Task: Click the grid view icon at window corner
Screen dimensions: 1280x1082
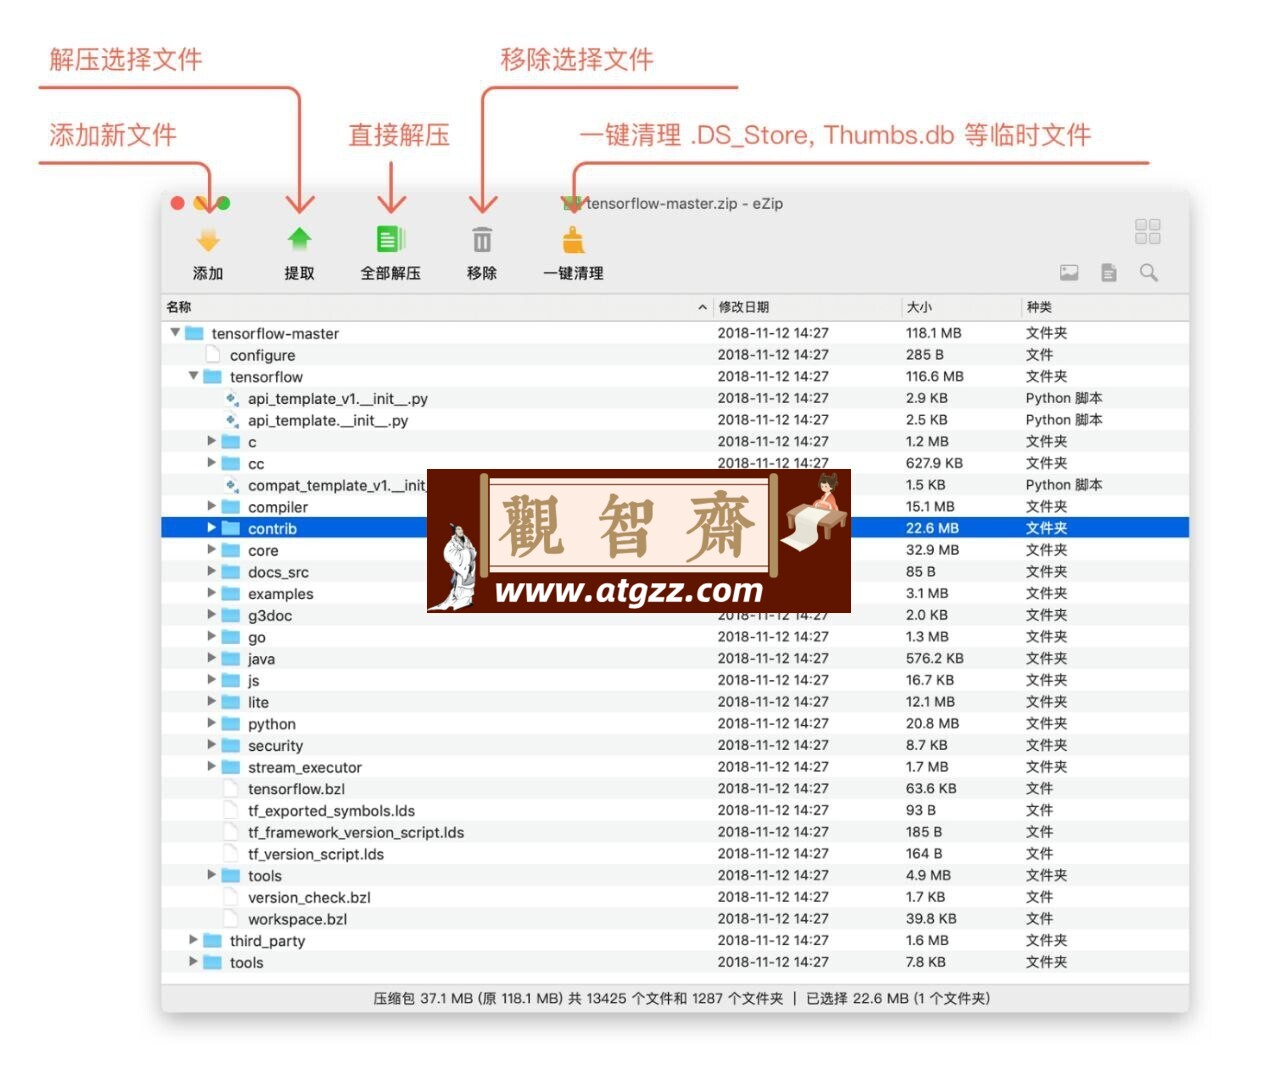Action: pos(1148,232)
